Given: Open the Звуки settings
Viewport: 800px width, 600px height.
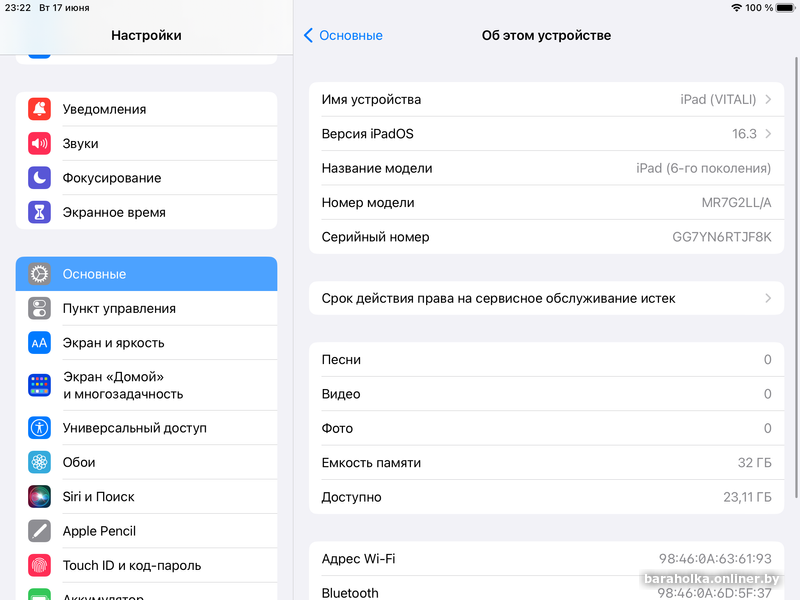Looking at the screenshot, I should pos(146,143).
